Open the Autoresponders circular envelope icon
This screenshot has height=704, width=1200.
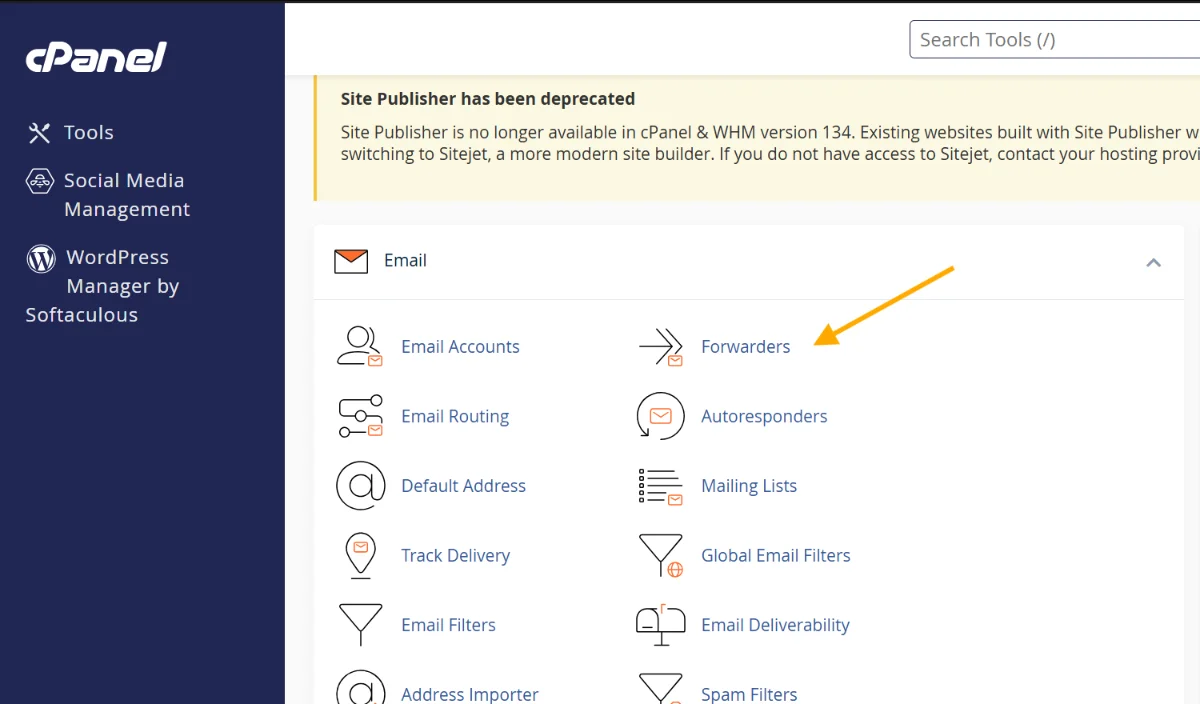tap(660, 416)
